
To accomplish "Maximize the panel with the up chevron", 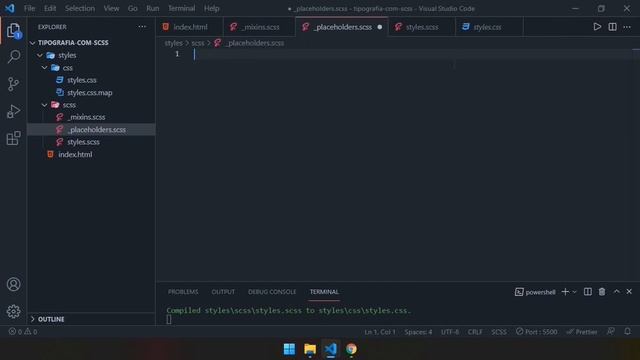I will (617, 291).
